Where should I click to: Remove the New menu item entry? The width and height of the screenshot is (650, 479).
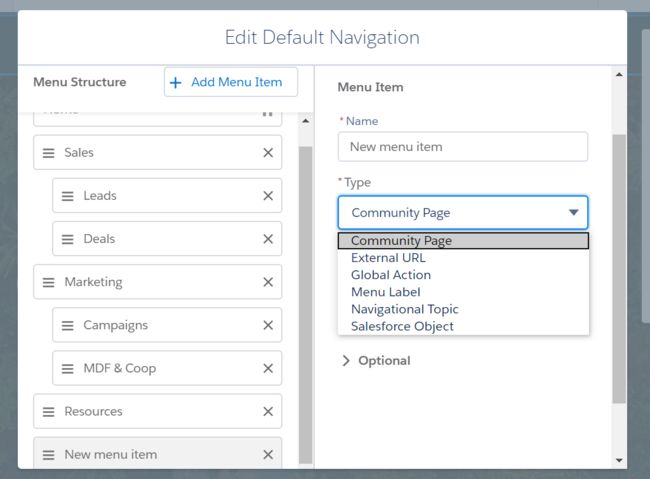pos(268,455)
